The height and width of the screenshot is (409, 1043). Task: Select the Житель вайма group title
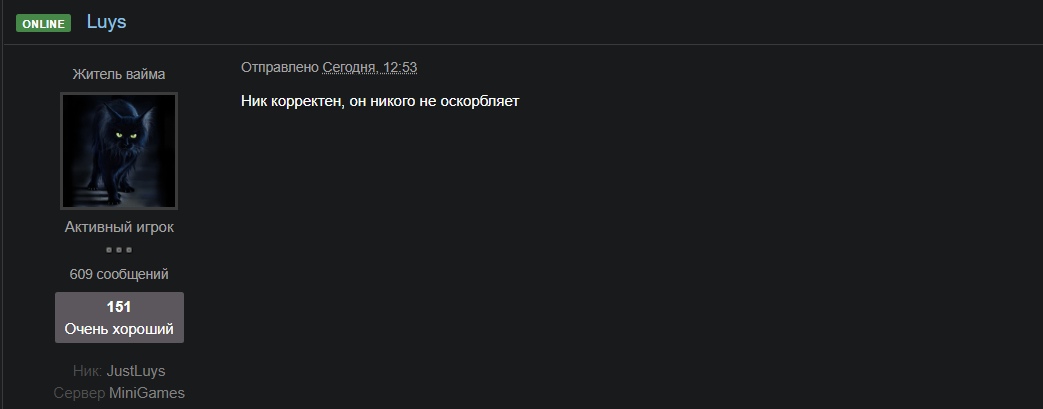click(x=119, y=74)
